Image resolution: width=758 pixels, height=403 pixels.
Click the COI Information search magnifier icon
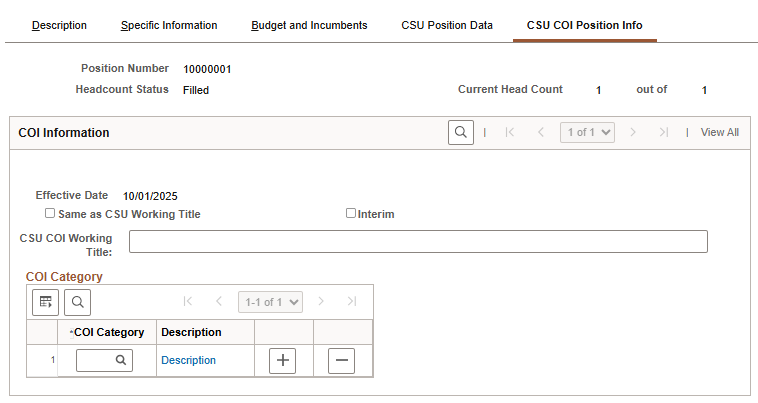(461, 132)
